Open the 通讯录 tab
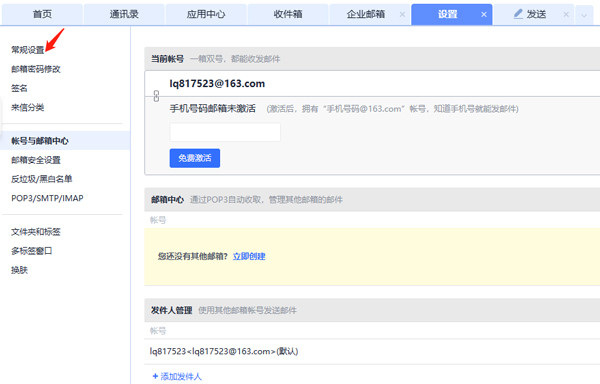The width and height of the screenshot is (600, 384). [x=124, y=15]
